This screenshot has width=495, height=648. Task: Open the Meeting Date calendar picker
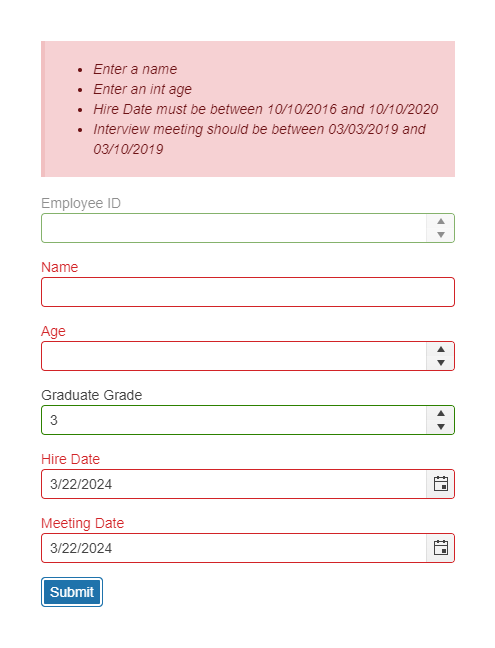click(x=440, y=548)
